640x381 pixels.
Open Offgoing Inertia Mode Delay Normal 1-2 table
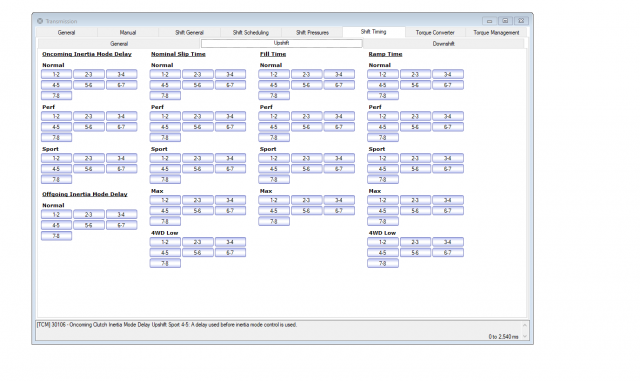coord(56,214)
